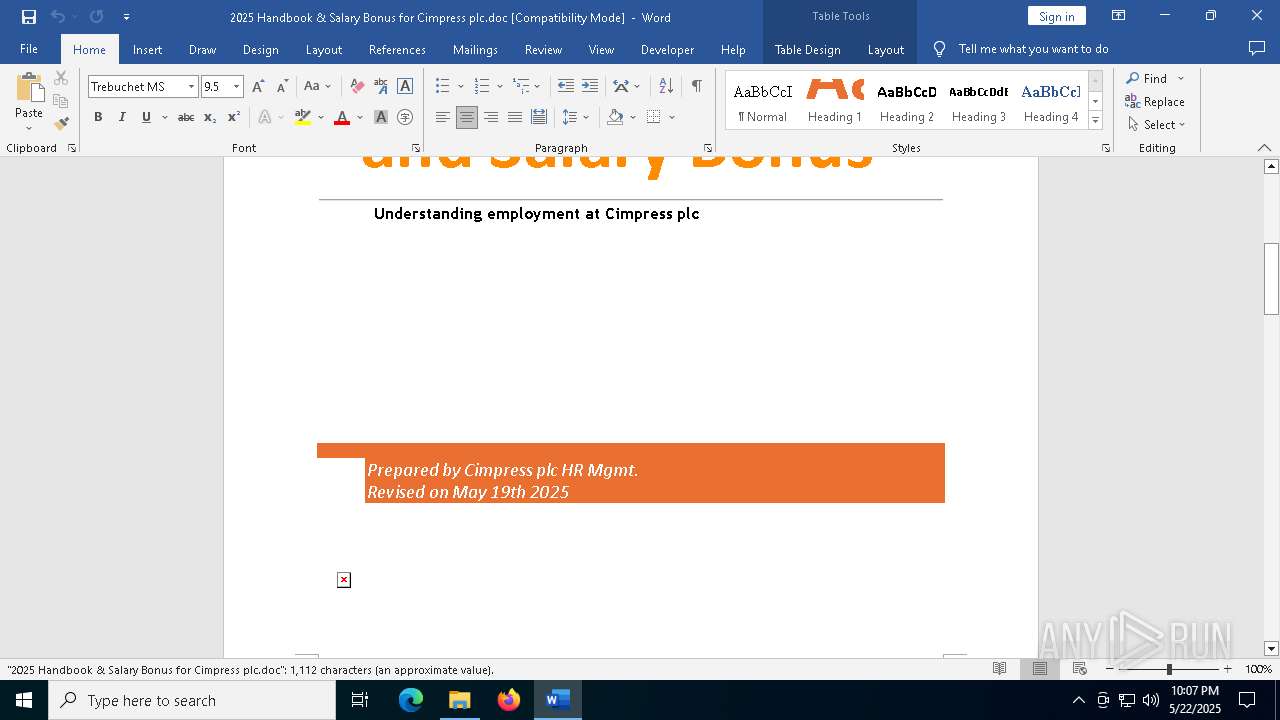1280x720 pixels.
Task: Click the vertical scrollbar thumb
Action: (1271, 279)
